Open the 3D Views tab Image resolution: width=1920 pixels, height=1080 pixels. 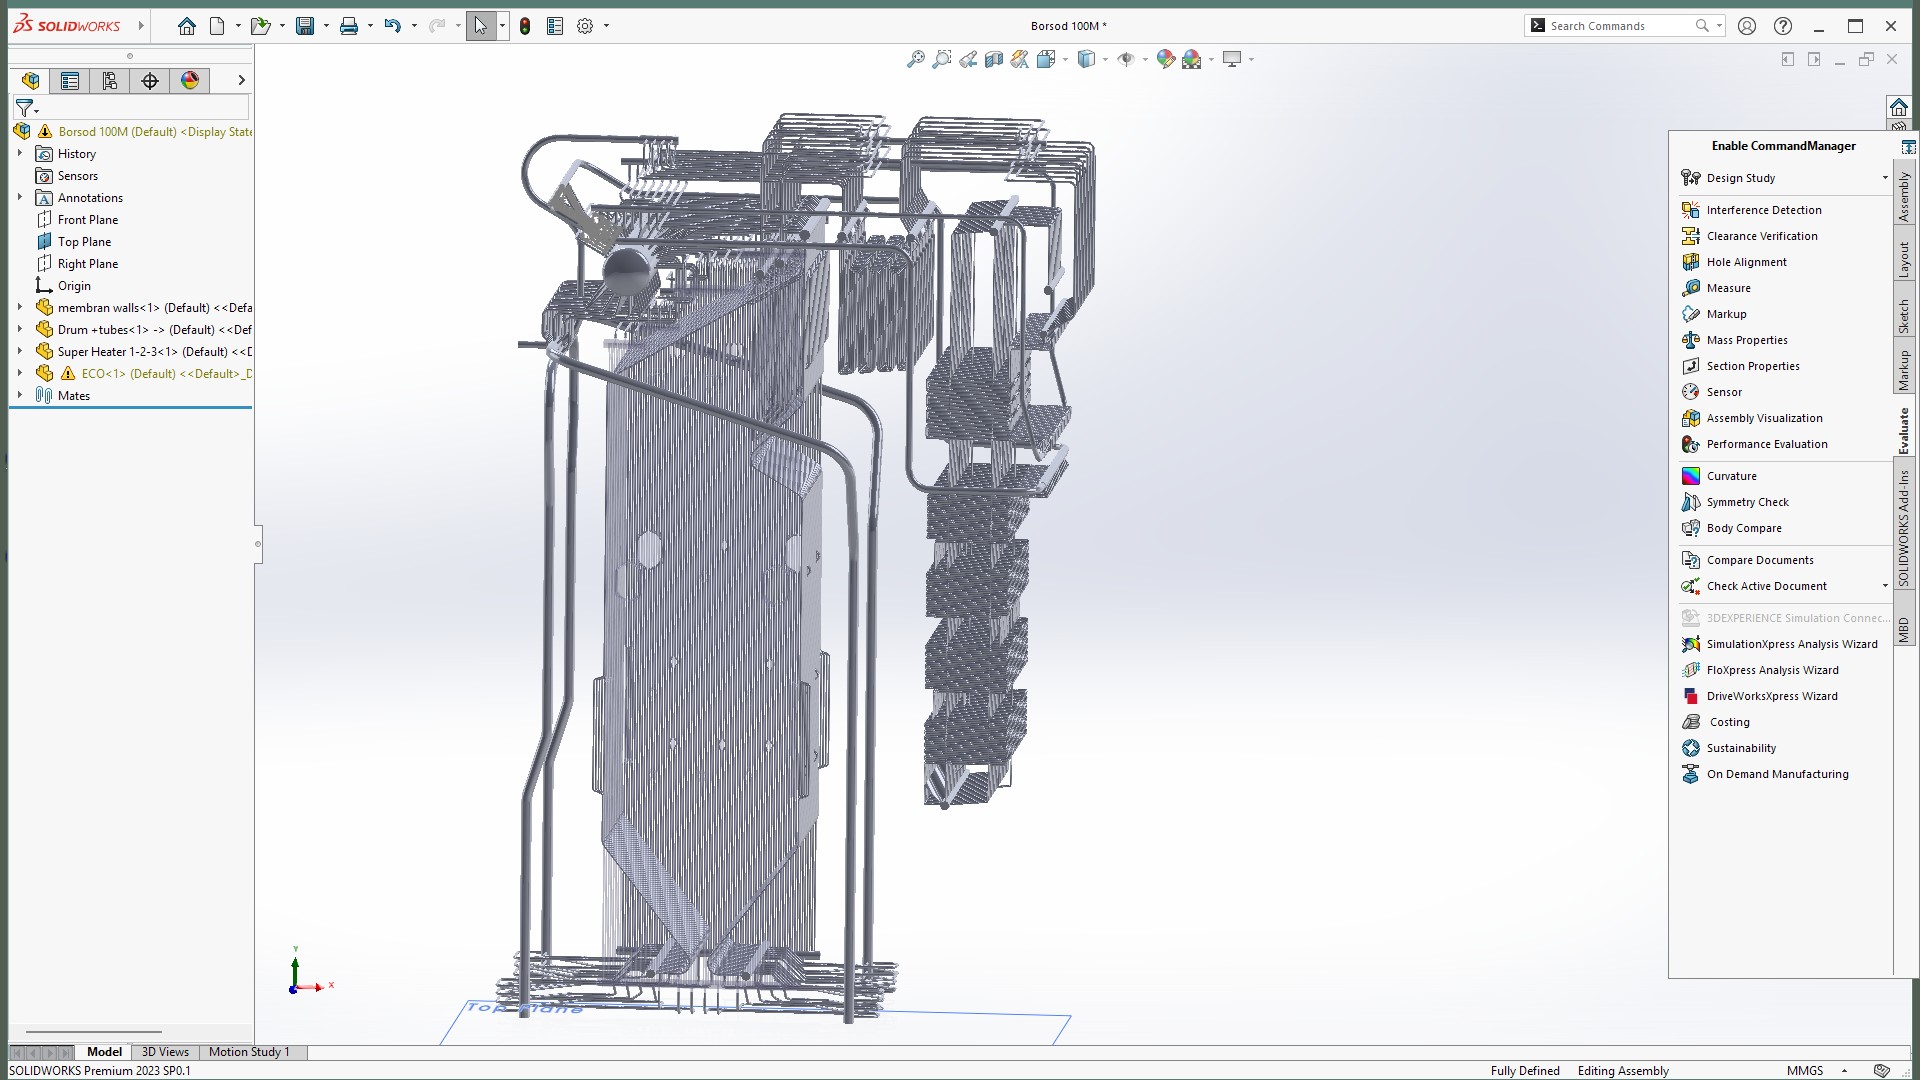[x=165, y=1052]
